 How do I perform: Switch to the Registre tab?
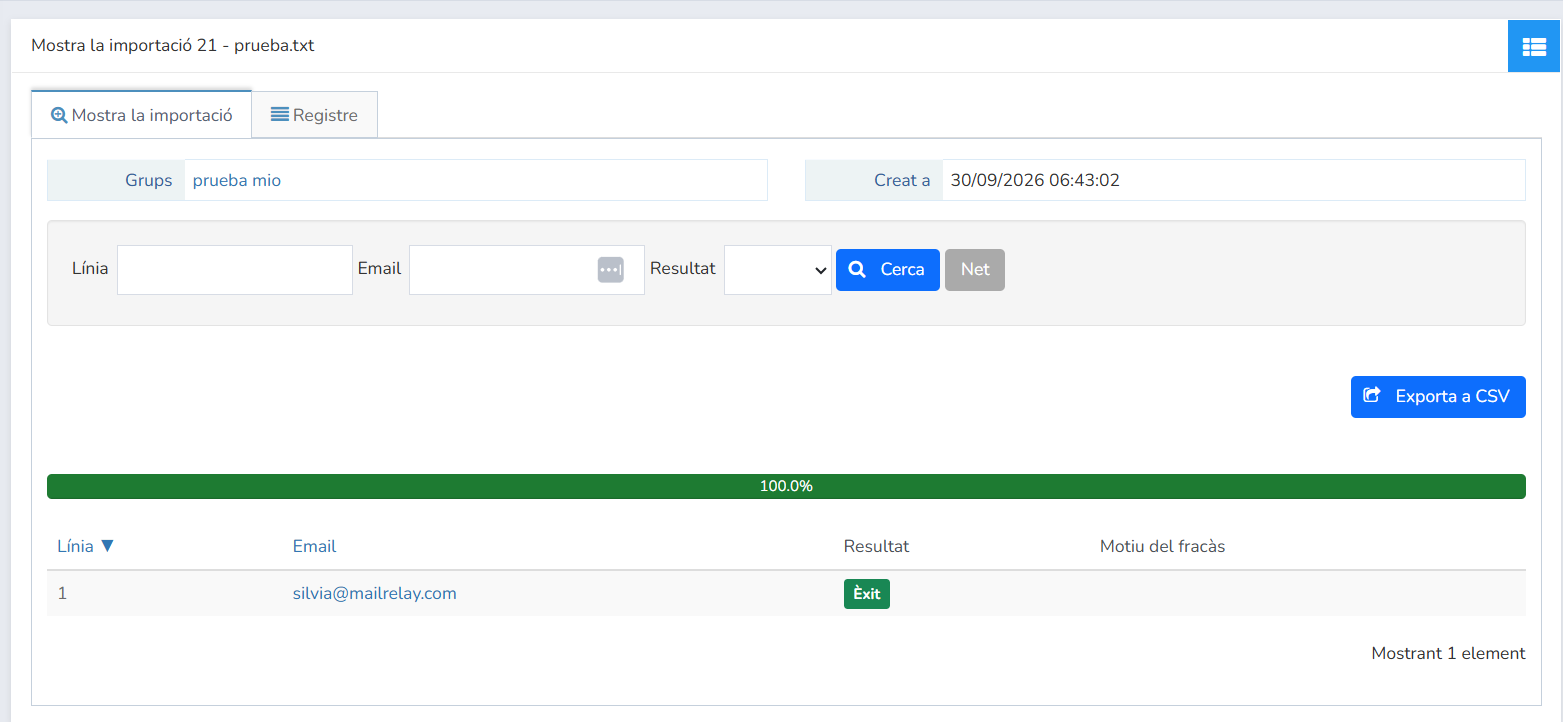pos(314,115)
